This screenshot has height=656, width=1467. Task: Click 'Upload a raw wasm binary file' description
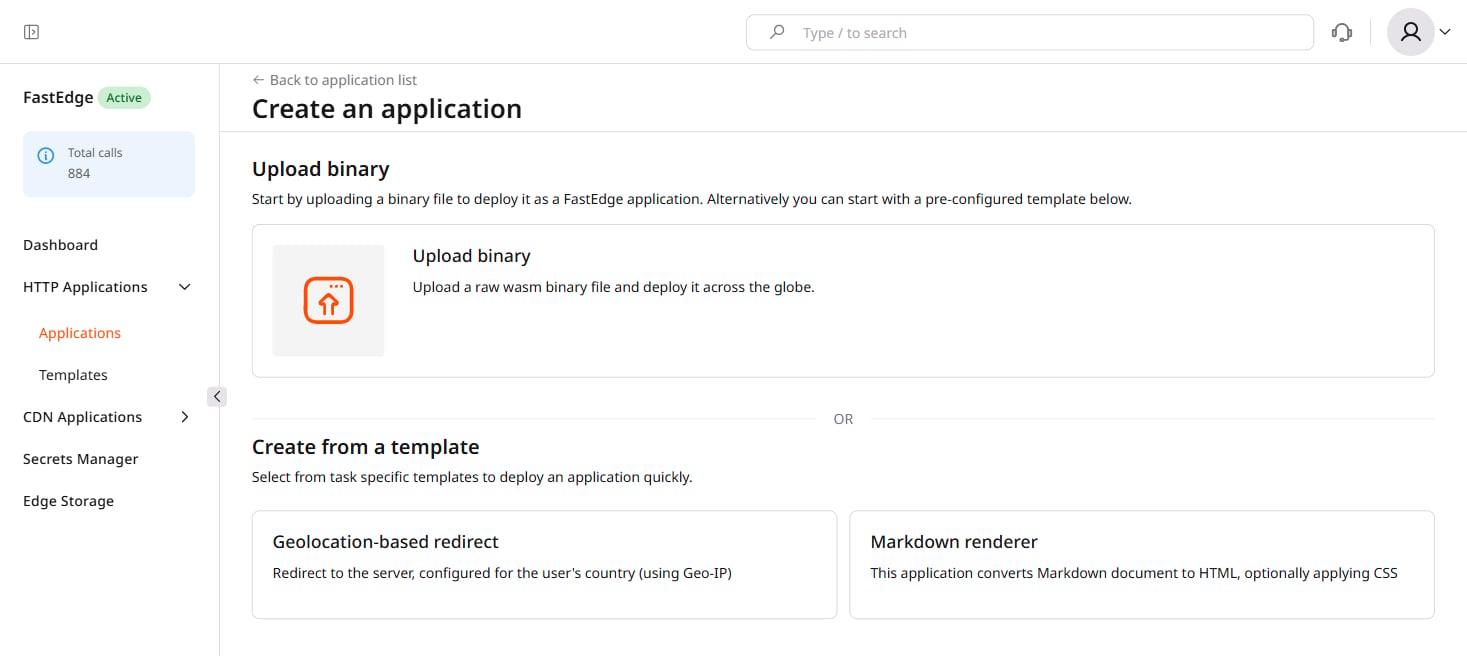coord(614,287)
